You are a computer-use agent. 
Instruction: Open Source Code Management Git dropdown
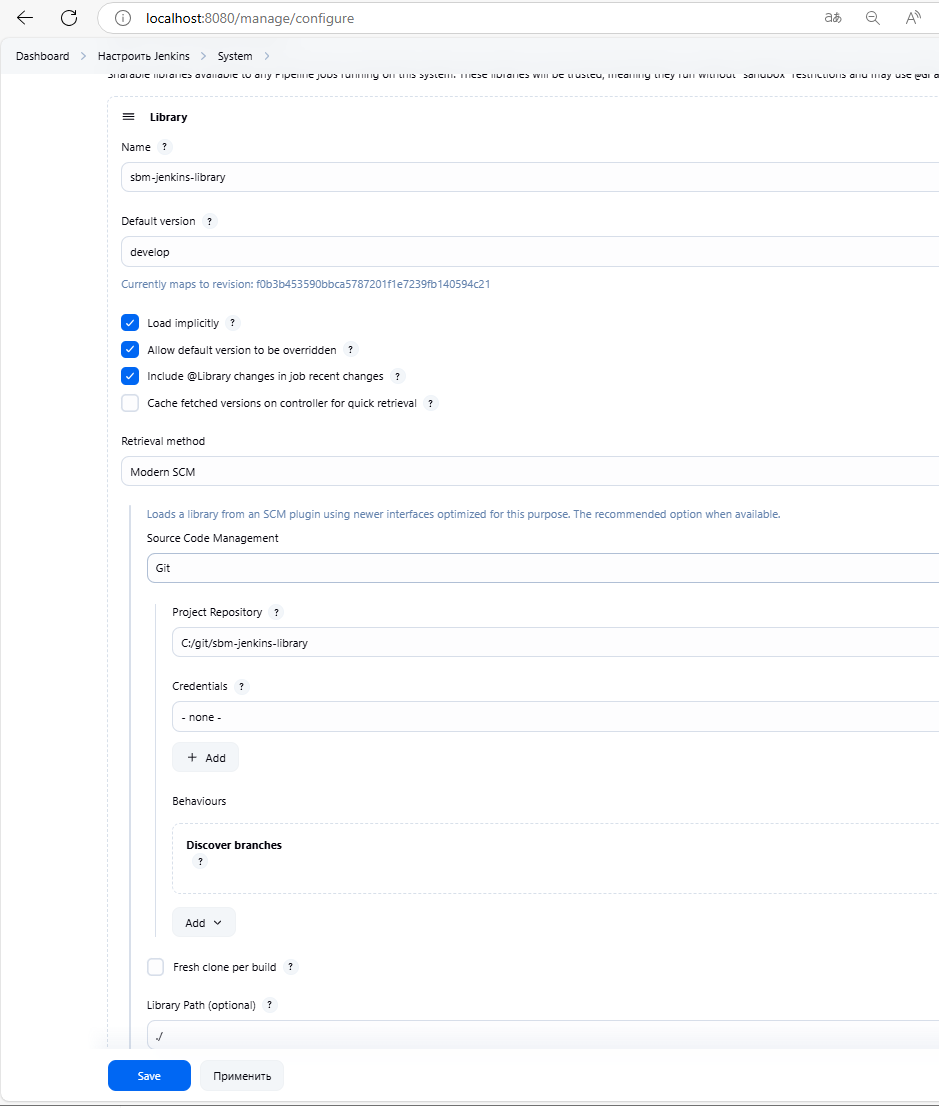point(540,568)
